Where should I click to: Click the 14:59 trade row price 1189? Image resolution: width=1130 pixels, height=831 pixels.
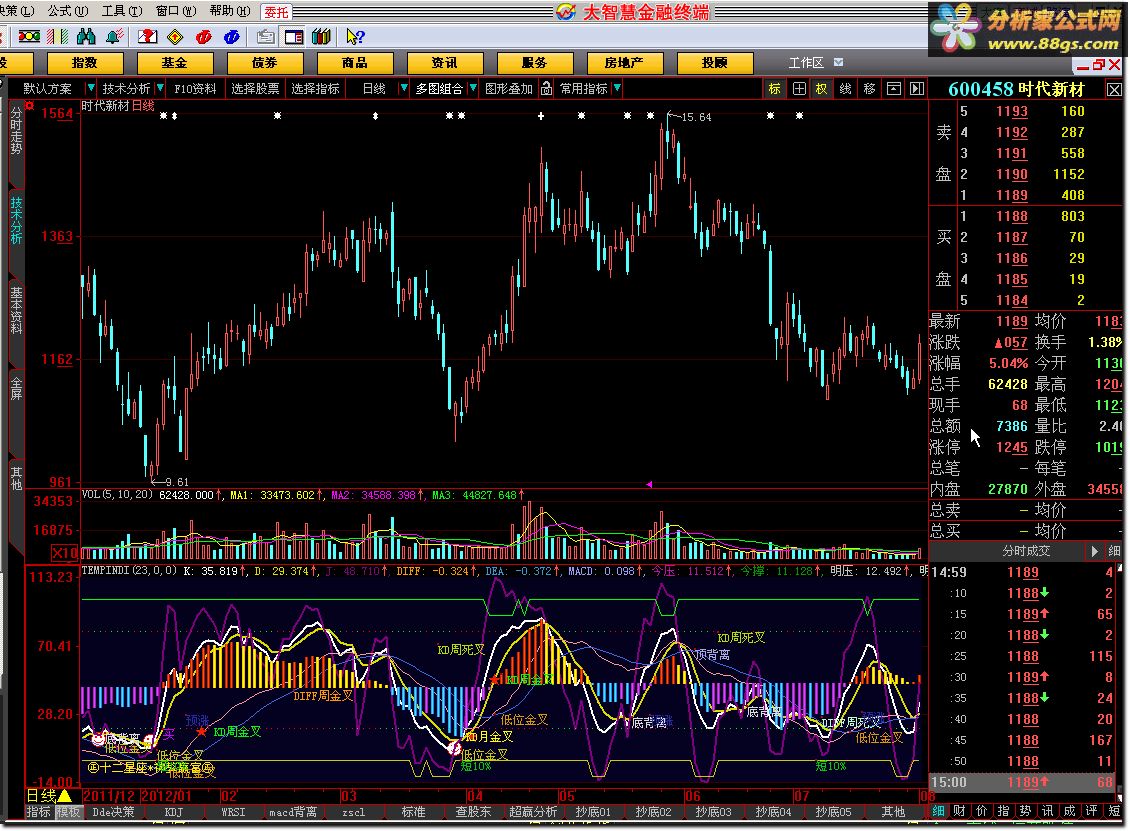click(1023, 572)
